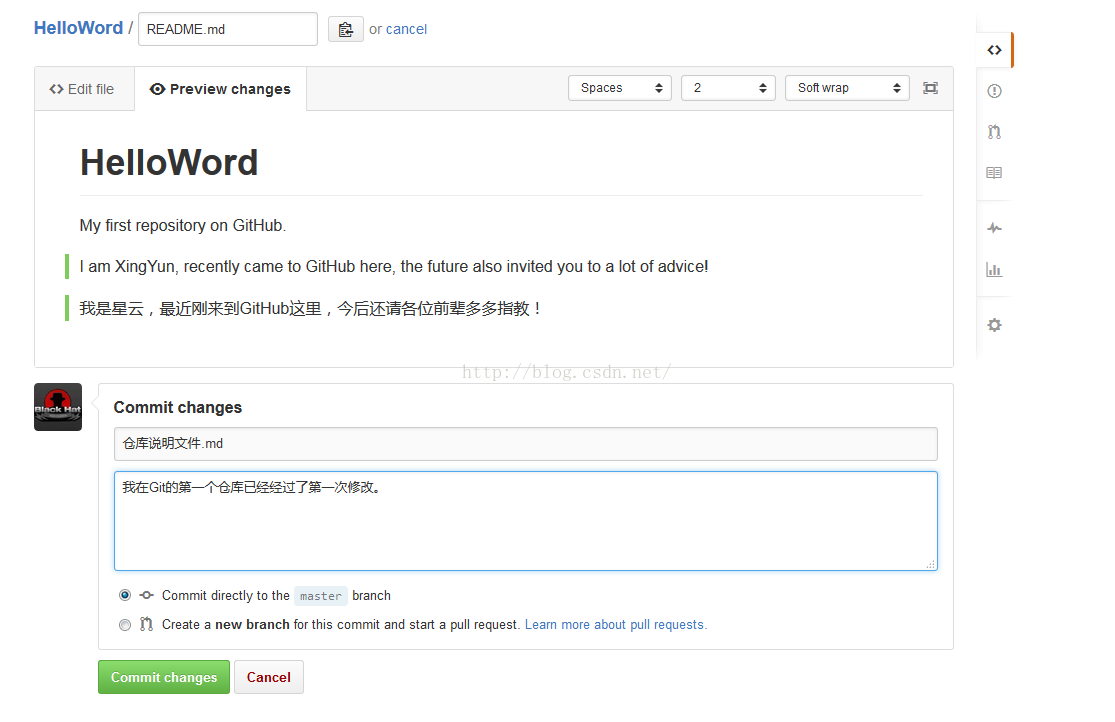Open the Issues icon in sidebar
The image size is (1115, 722).
994,91
